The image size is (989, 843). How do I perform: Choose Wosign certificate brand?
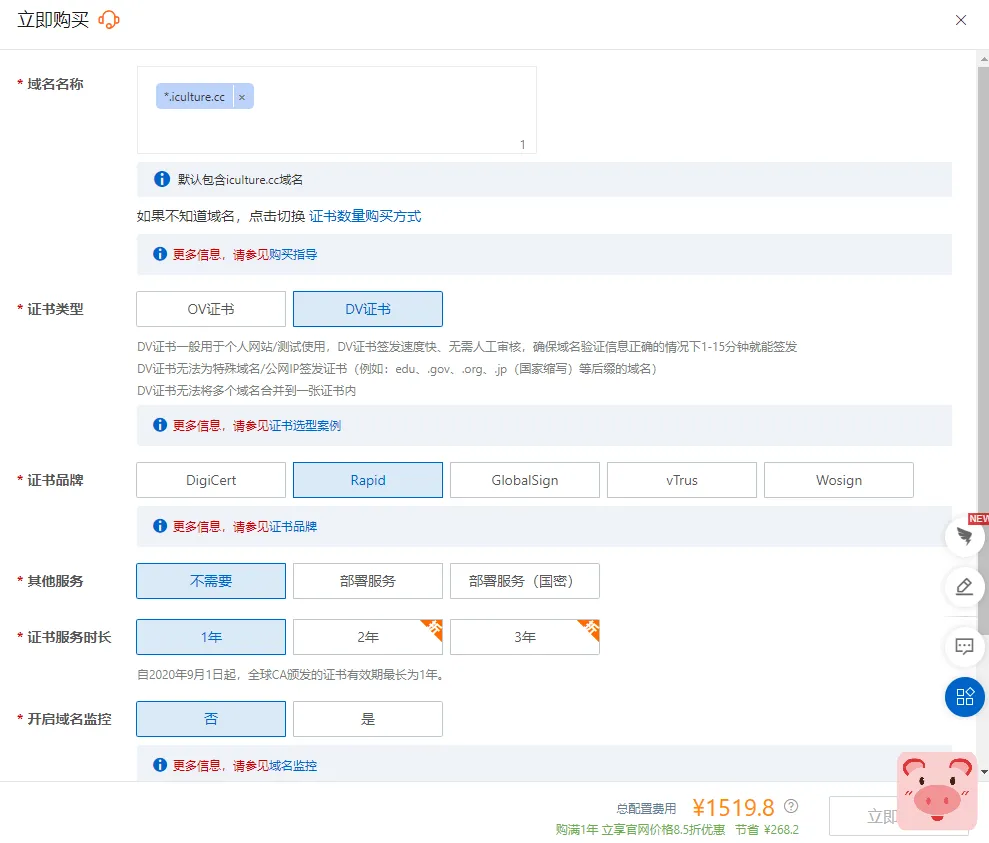point(839,480)
